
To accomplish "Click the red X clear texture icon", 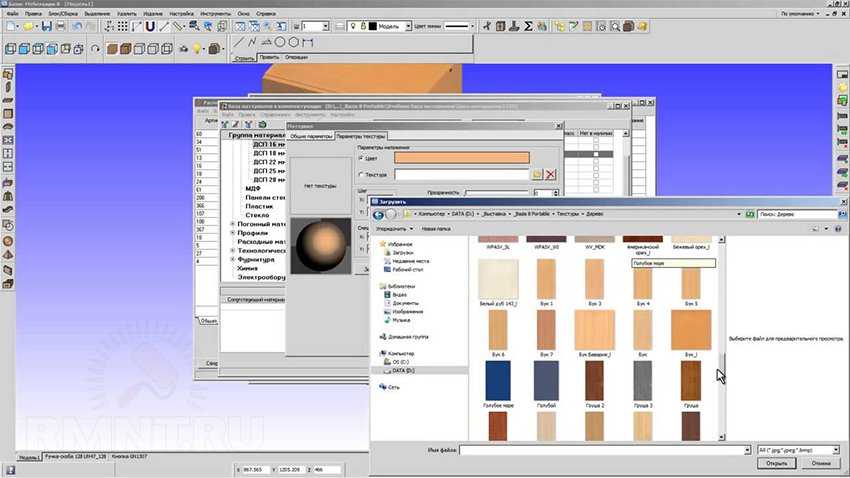I will [x=551, y=174].
